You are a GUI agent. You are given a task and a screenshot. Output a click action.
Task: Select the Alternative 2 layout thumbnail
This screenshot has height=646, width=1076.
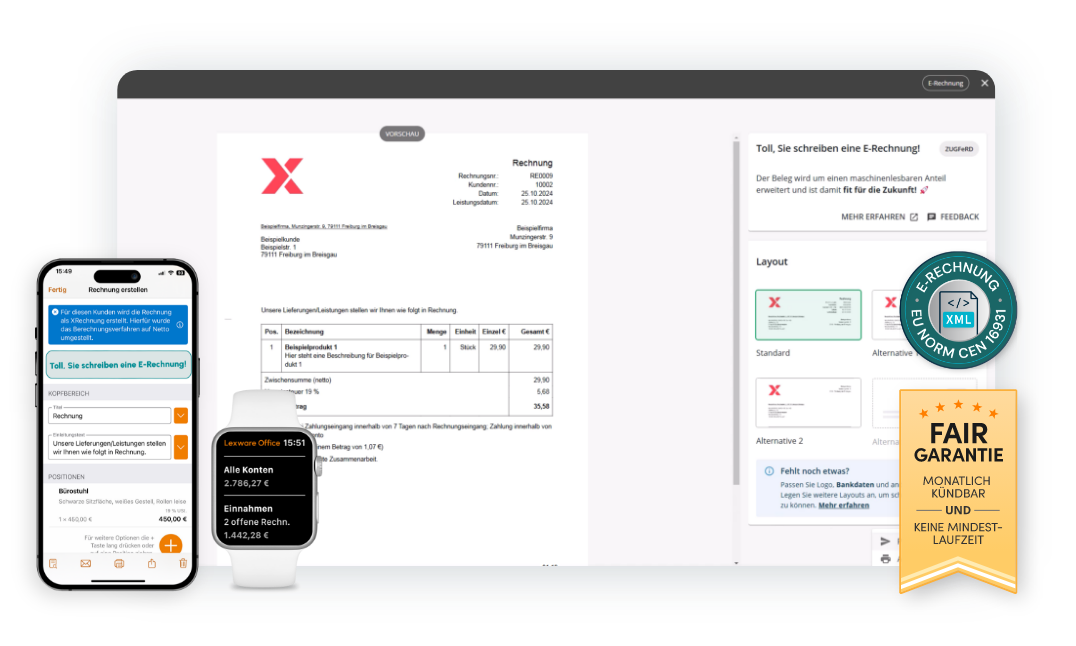coord(808,403)
